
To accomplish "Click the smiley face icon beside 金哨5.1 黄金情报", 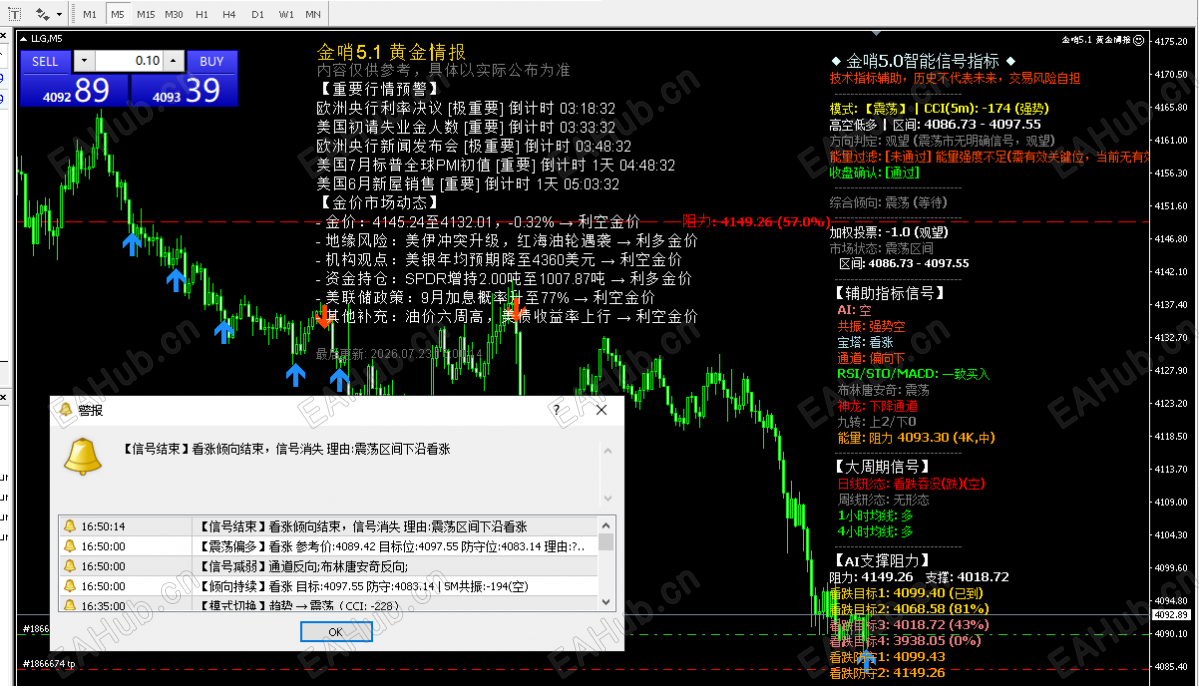I will click(1139, 40).
